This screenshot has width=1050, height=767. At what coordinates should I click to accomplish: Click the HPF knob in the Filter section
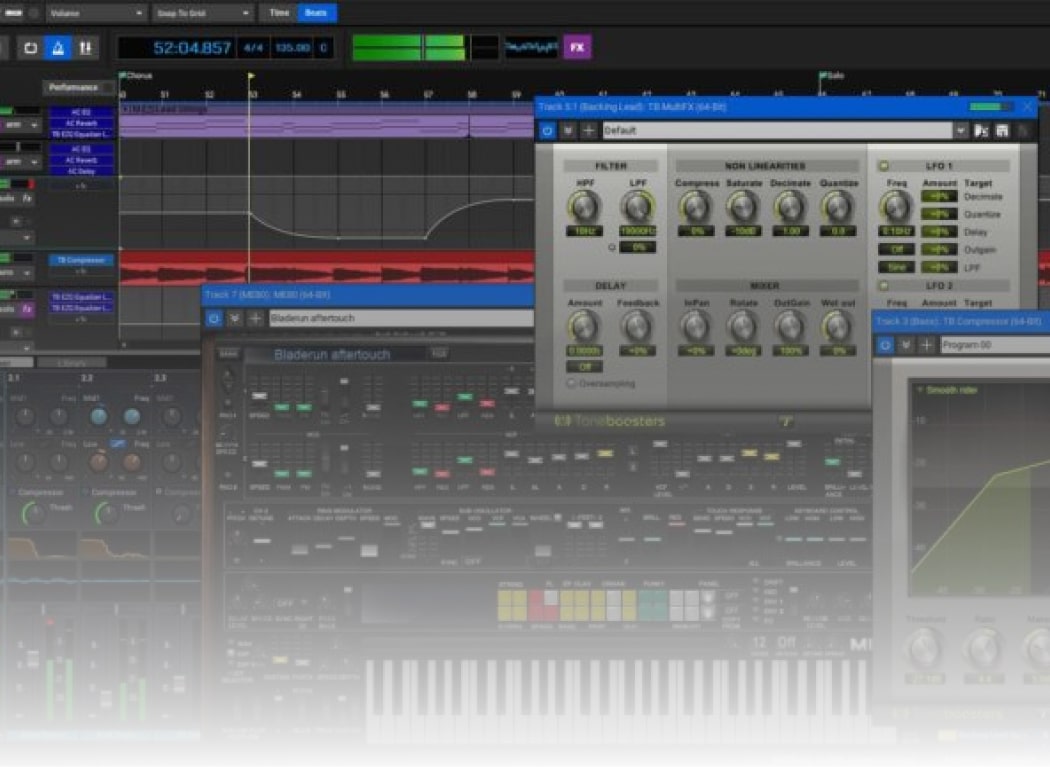(x=583, y=207)
